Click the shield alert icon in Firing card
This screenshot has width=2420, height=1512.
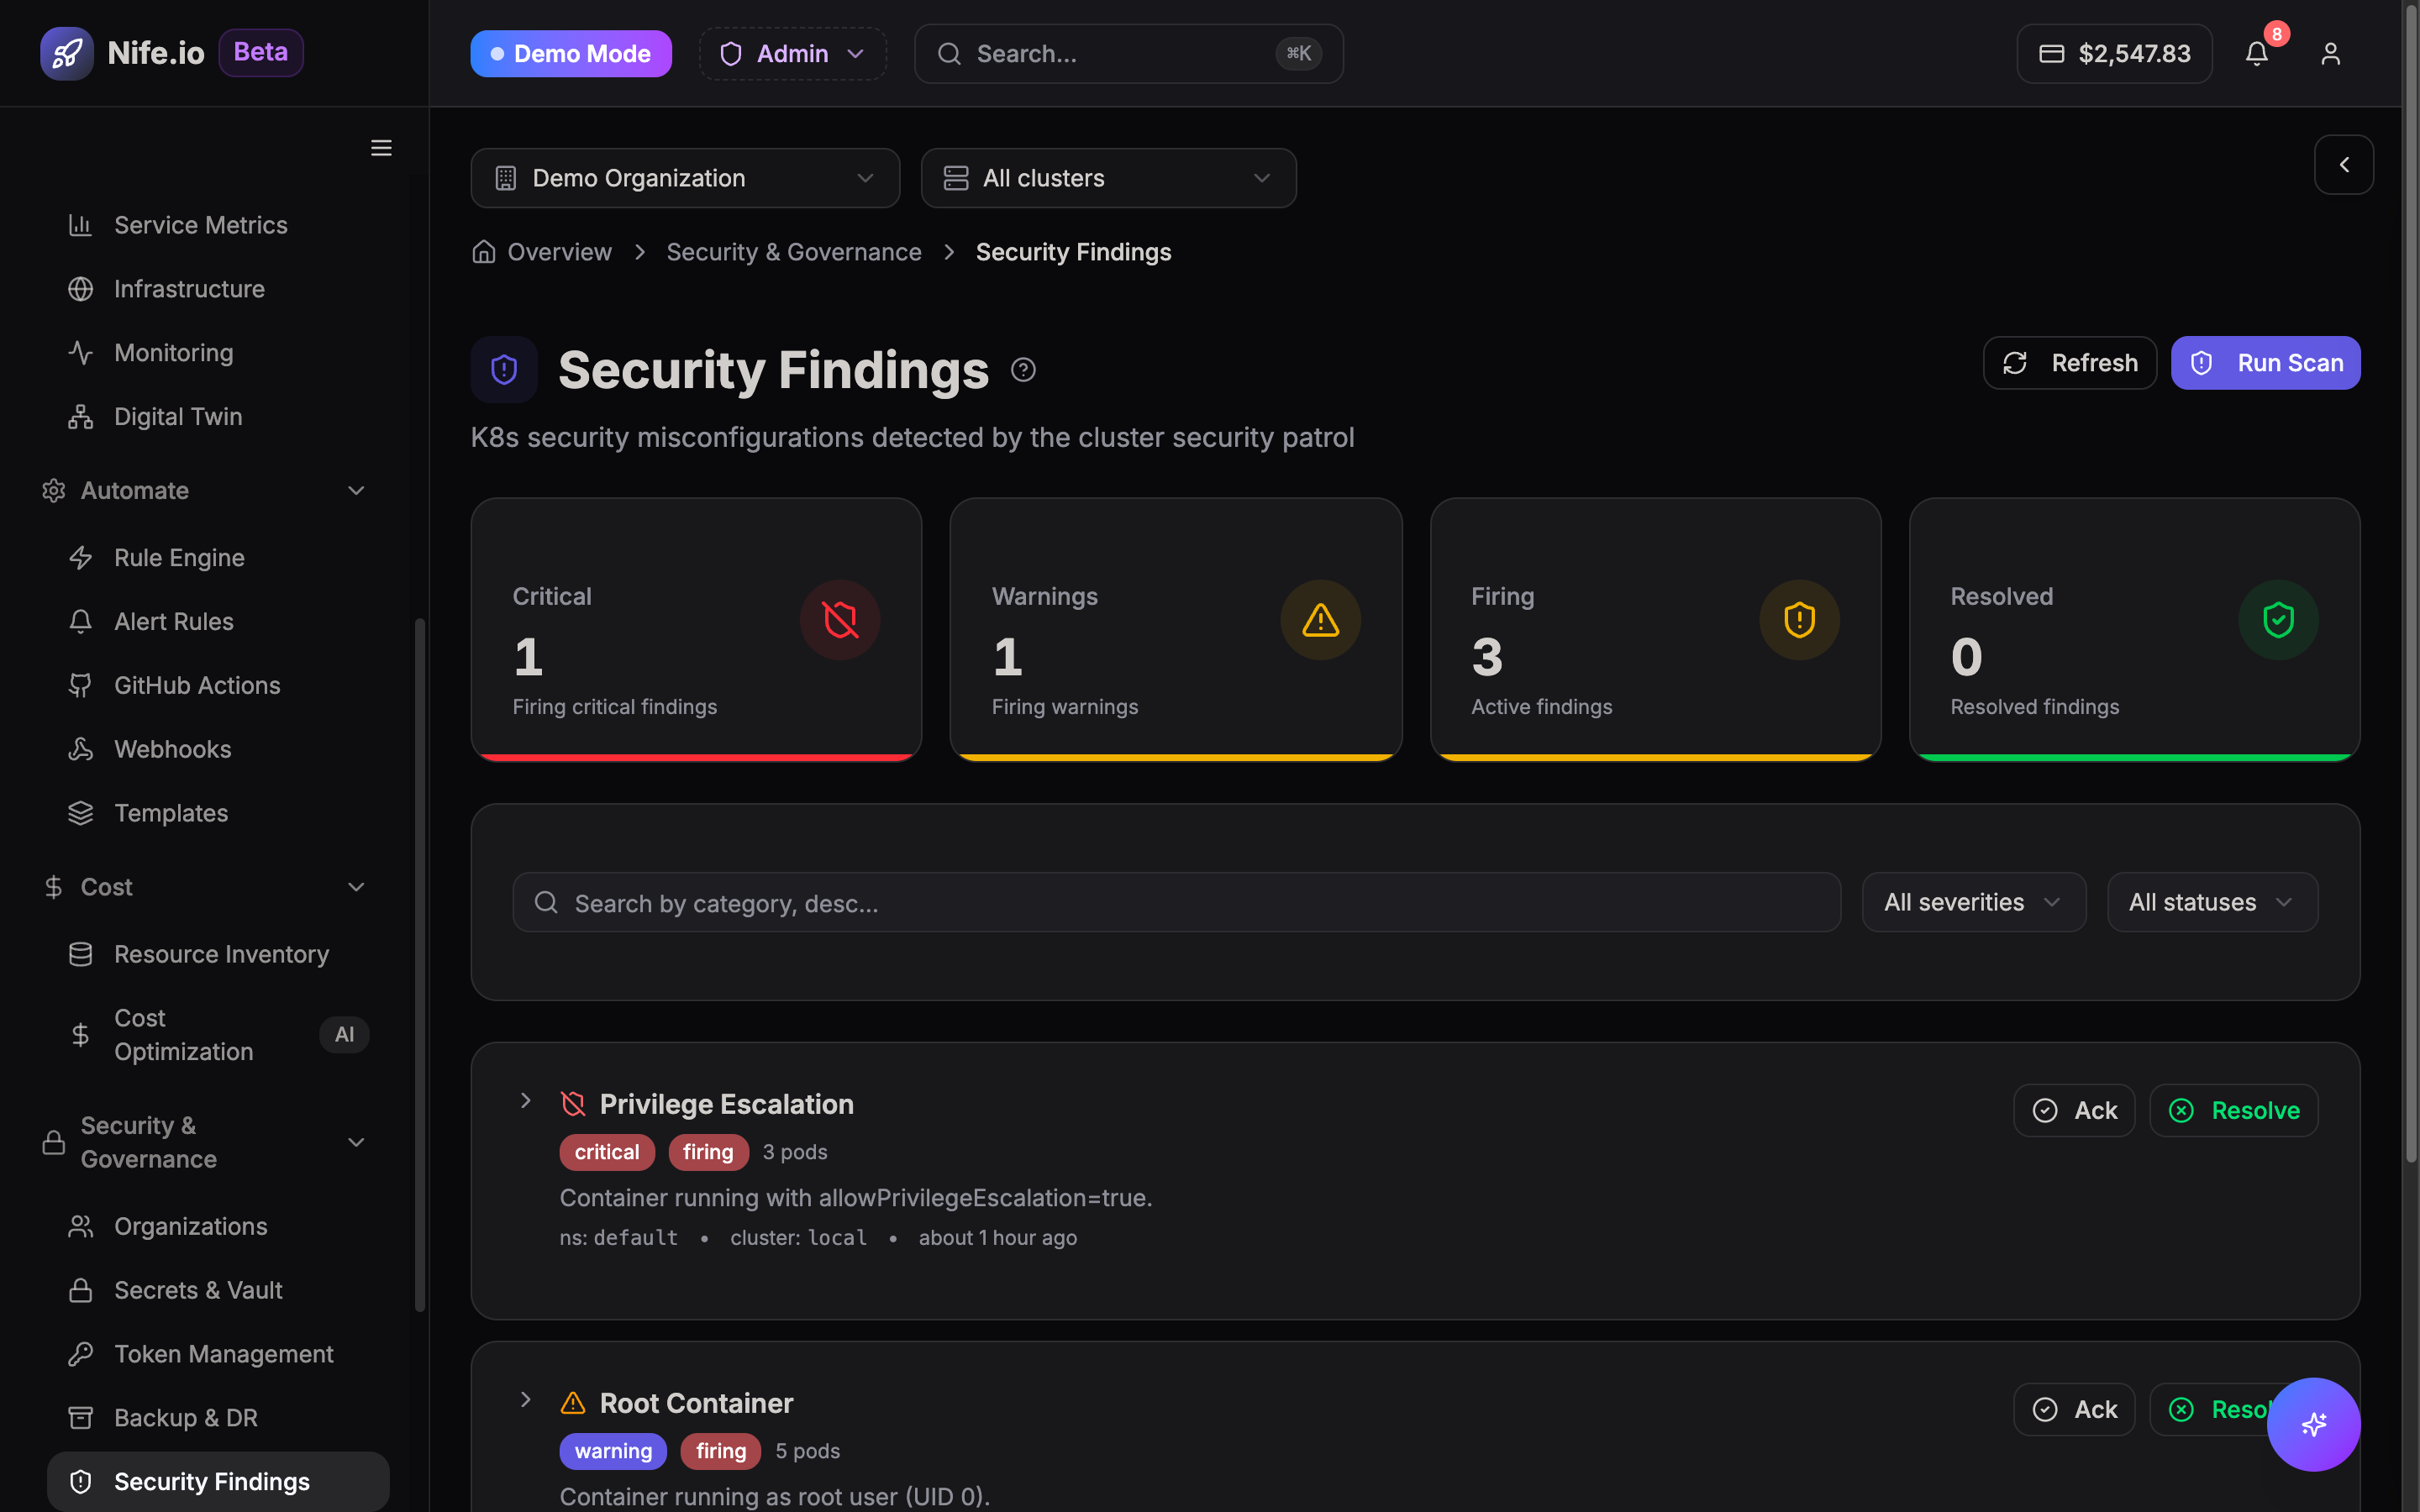[1799, 620]
